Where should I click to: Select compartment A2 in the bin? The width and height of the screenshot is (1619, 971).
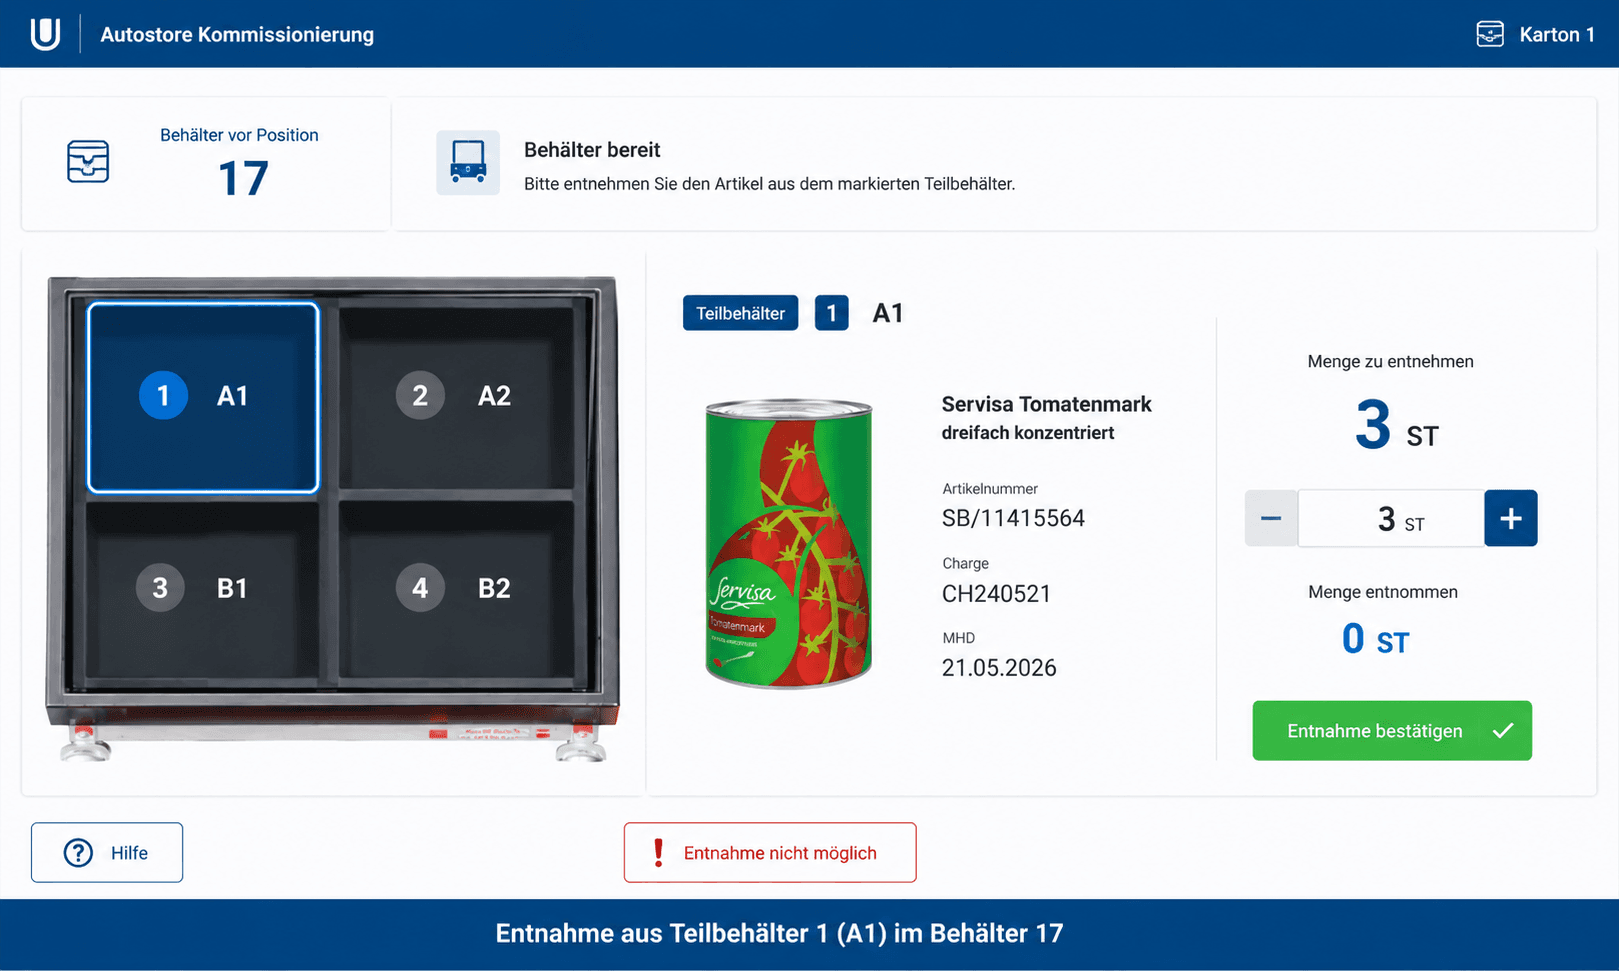point(456,397)
